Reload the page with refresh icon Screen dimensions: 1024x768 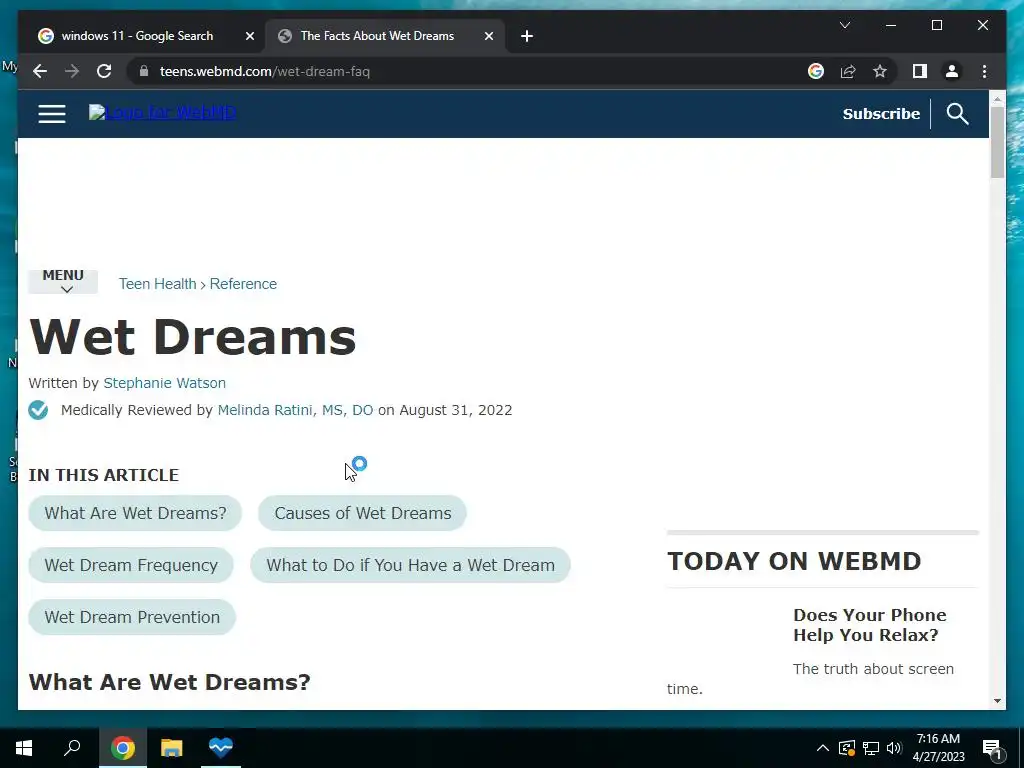[104, 71]
